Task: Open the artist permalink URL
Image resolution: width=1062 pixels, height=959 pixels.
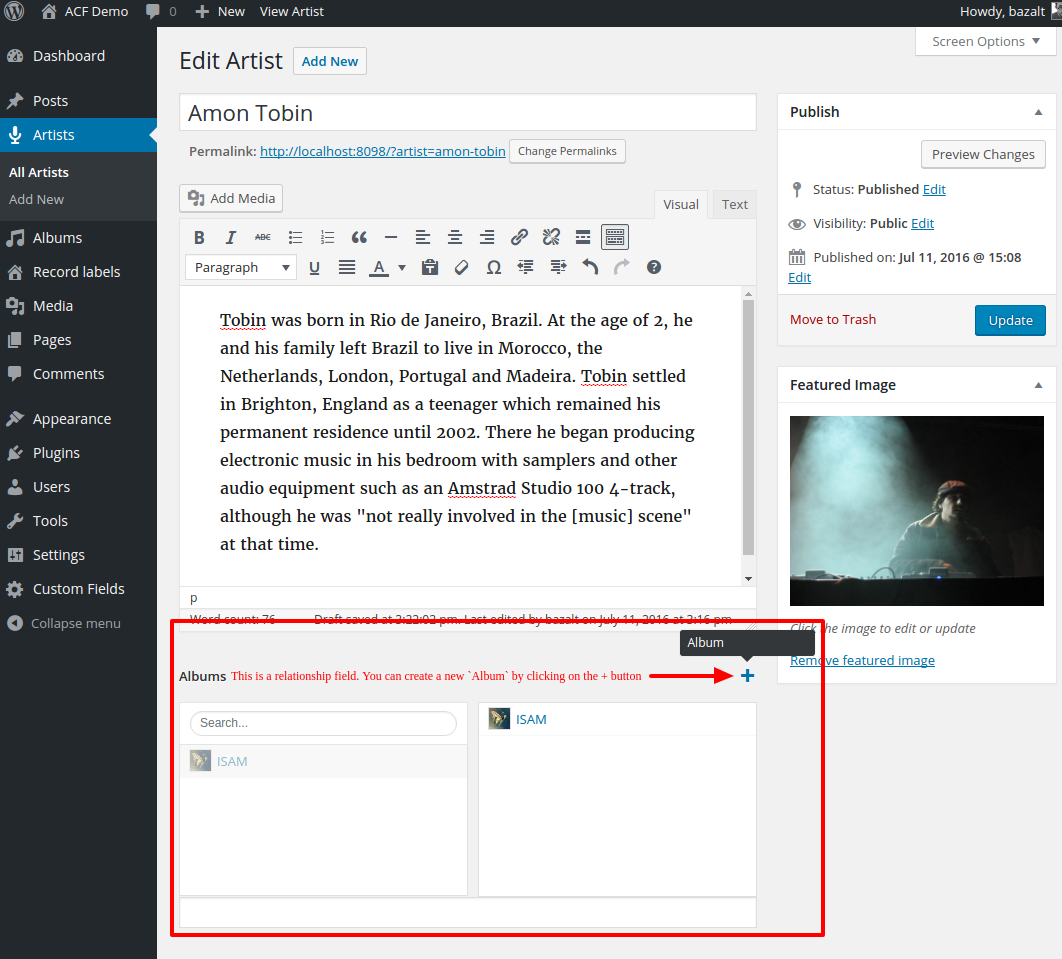Action: pyautogui.click(x=383, y=152)
